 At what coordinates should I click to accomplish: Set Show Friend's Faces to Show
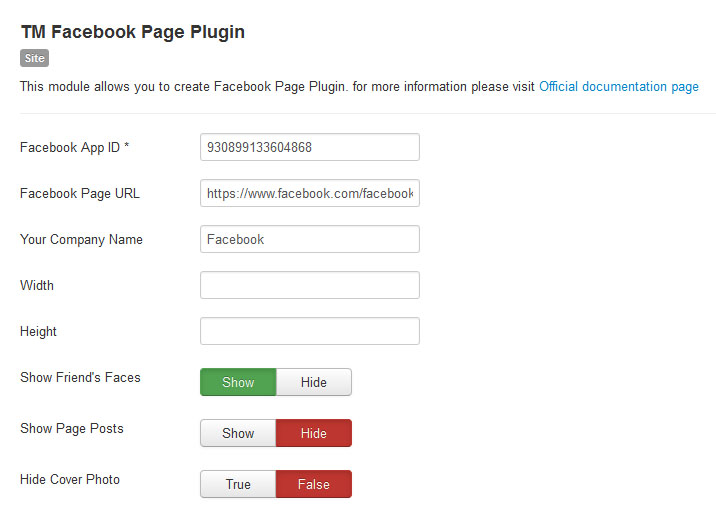[x=238, y=382]
